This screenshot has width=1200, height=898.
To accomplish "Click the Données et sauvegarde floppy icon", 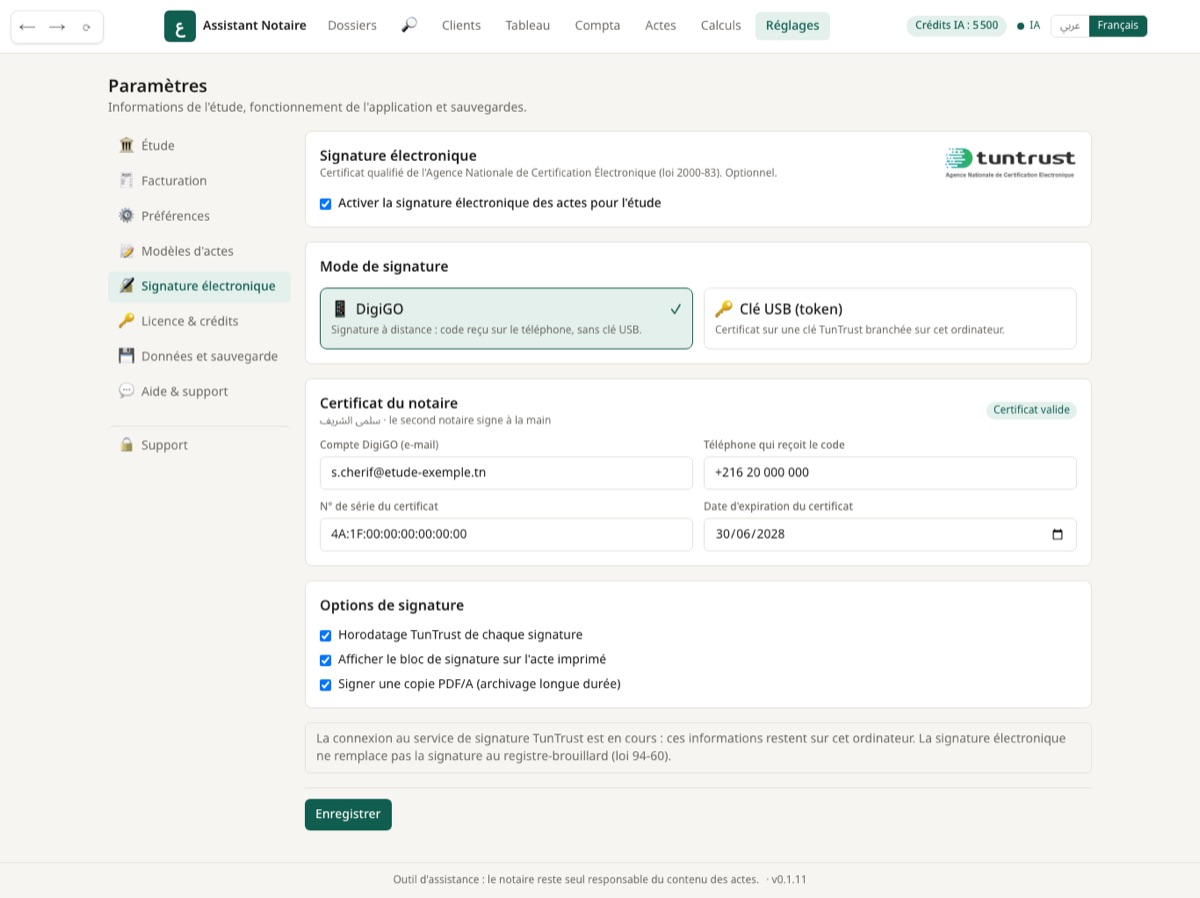I will (126, 356).
